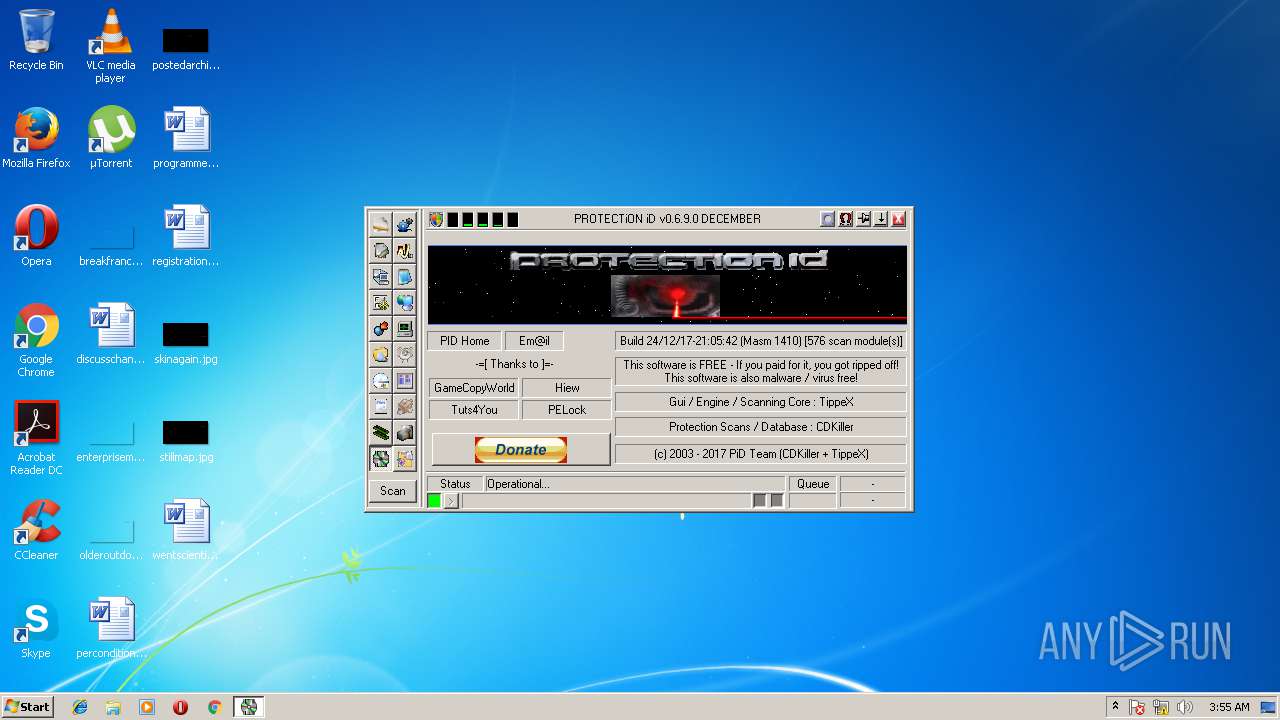Click the red and blue balls side toolbar icon
This screenshot has width=1280, height=720.
pyautogui.click(x=381, y=328)
